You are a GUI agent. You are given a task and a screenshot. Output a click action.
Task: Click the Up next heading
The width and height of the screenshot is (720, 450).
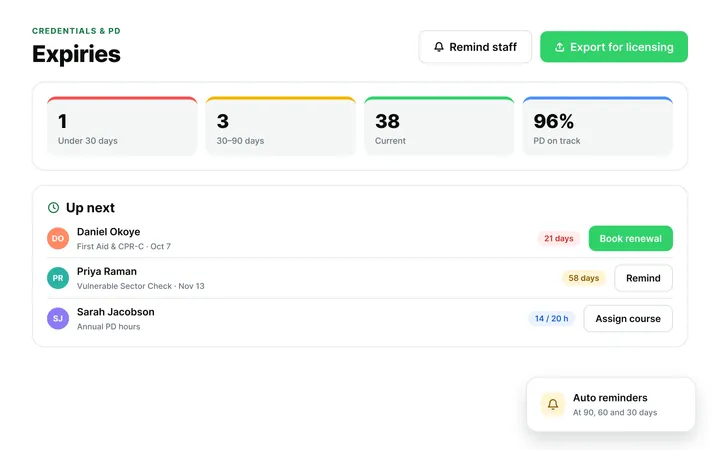pos(90,208)
